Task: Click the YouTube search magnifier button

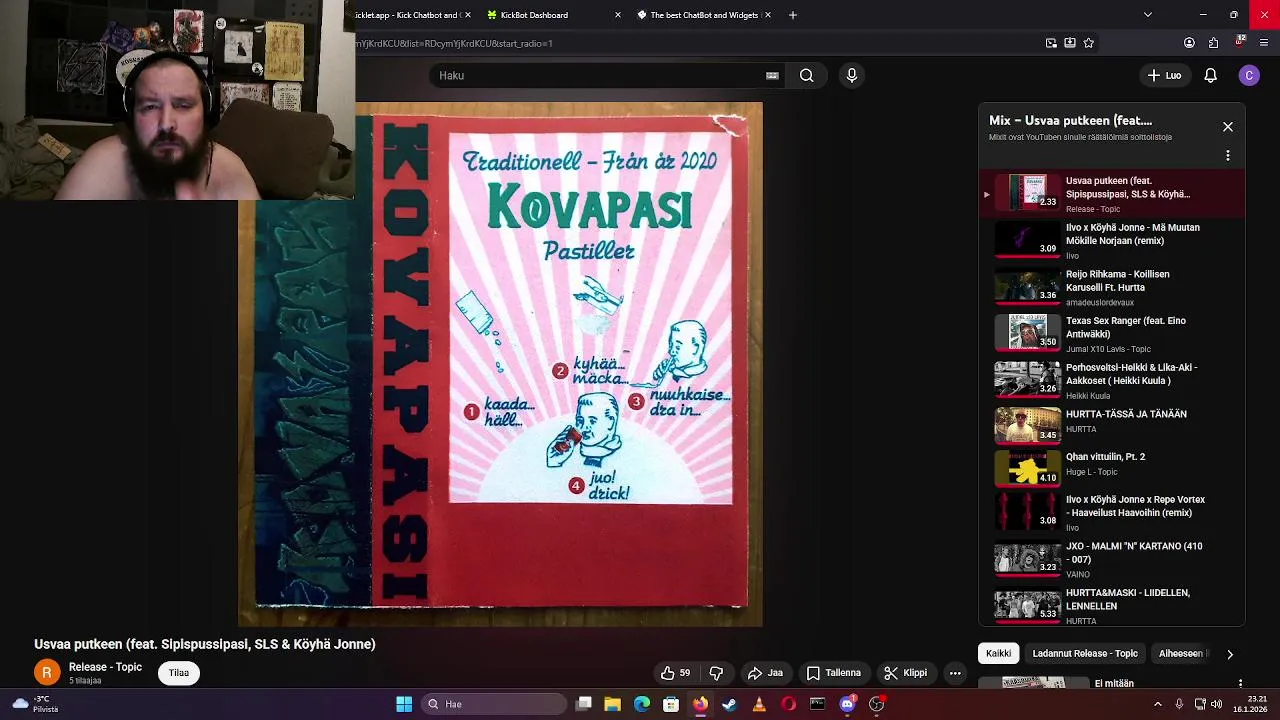Action: point(806,75)
